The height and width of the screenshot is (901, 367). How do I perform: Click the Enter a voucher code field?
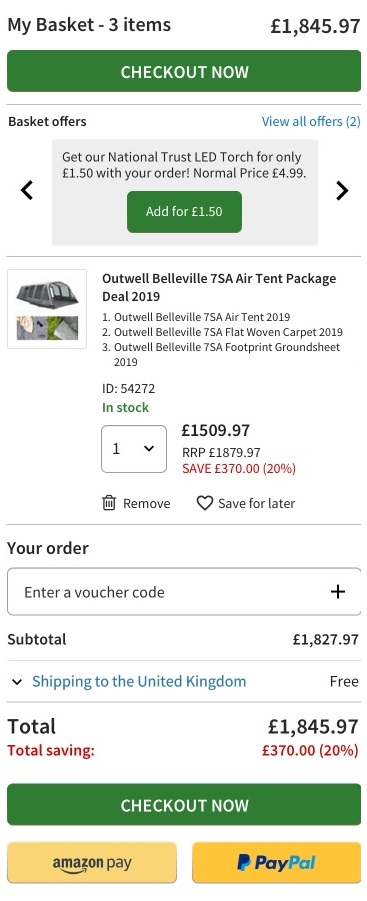(184, 592)
